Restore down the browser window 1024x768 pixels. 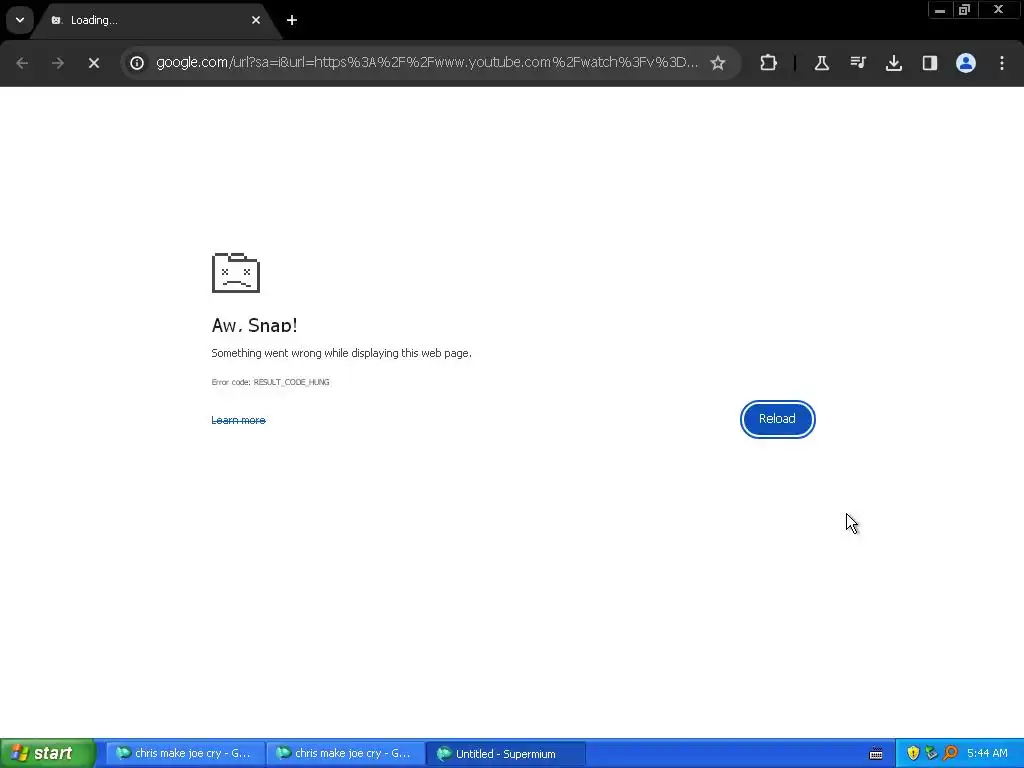(965, 10)
